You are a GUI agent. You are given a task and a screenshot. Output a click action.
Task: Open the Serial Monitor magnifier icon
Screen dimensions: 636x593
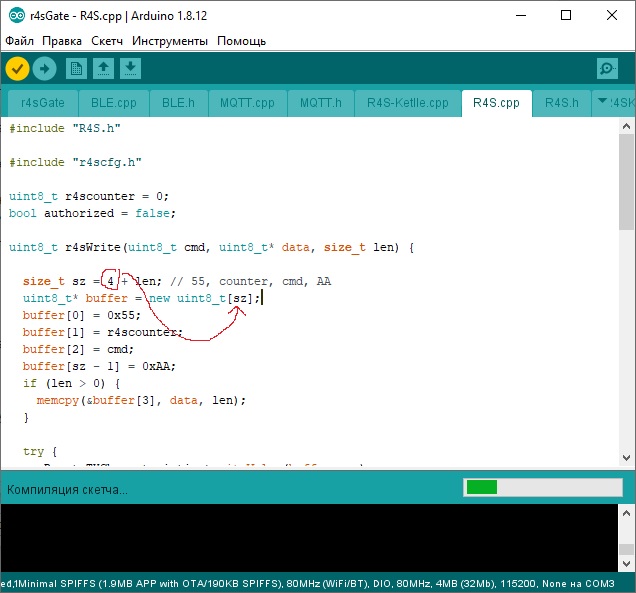pyautogui.click(x=606, y=68)
